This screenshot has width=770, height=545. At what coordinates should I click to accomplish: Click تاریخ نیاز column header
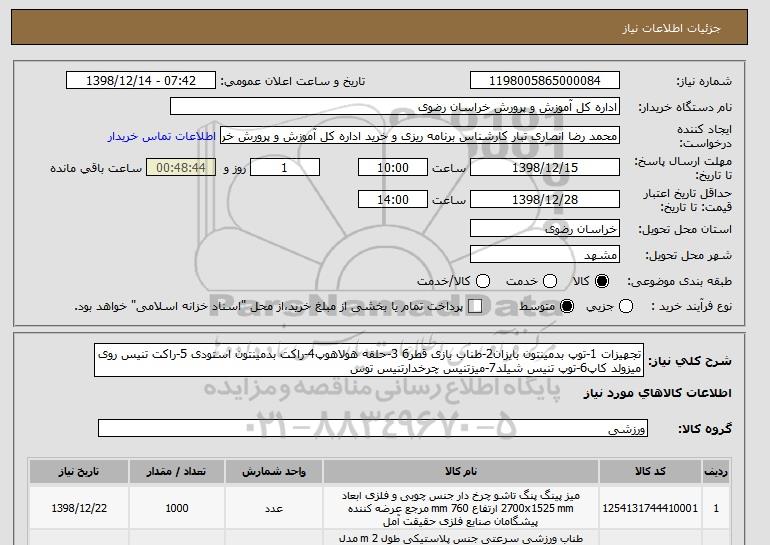pos(79,471)
